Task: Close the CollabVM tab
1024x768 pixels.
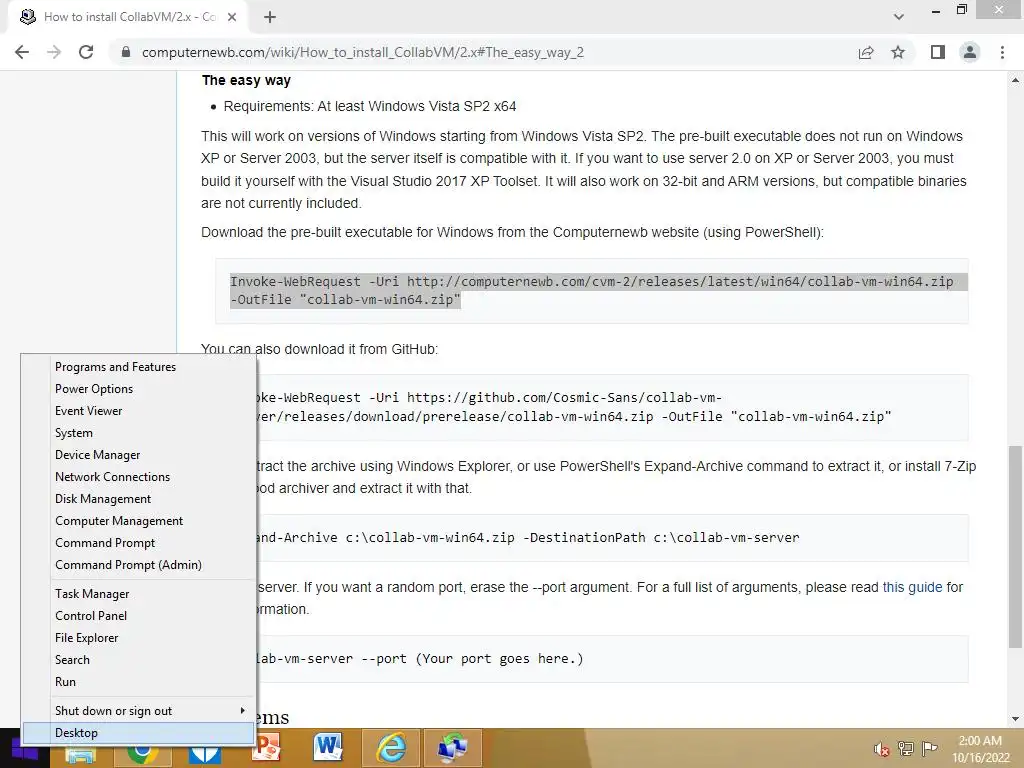Action: [232, 17]
